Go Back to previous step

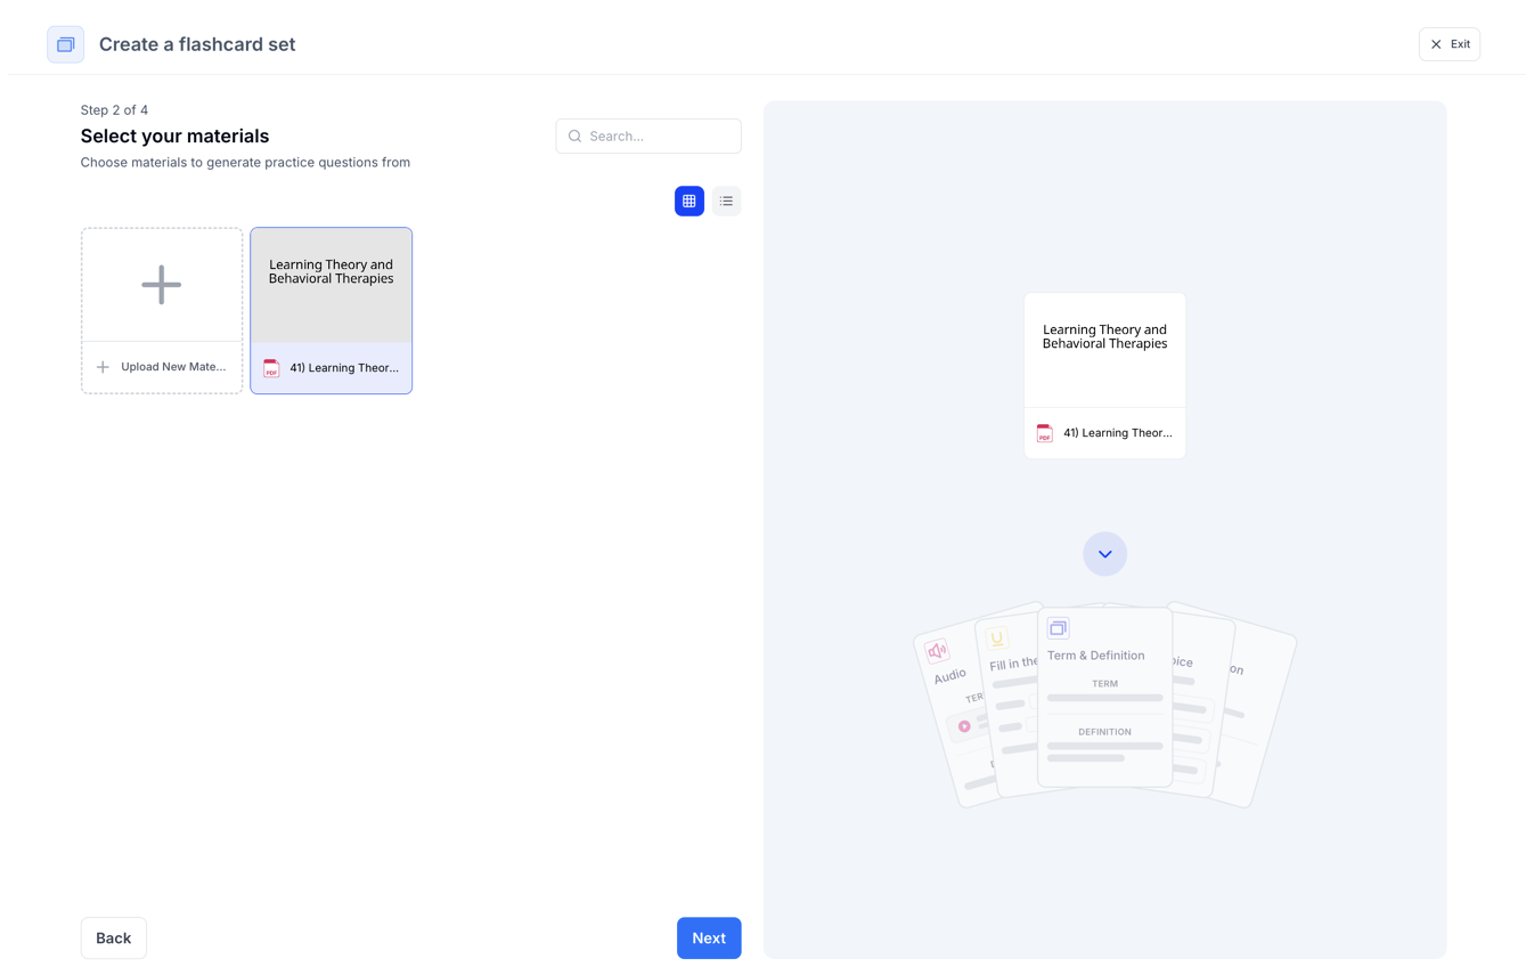pyautogui.click(x=113, y=938)
